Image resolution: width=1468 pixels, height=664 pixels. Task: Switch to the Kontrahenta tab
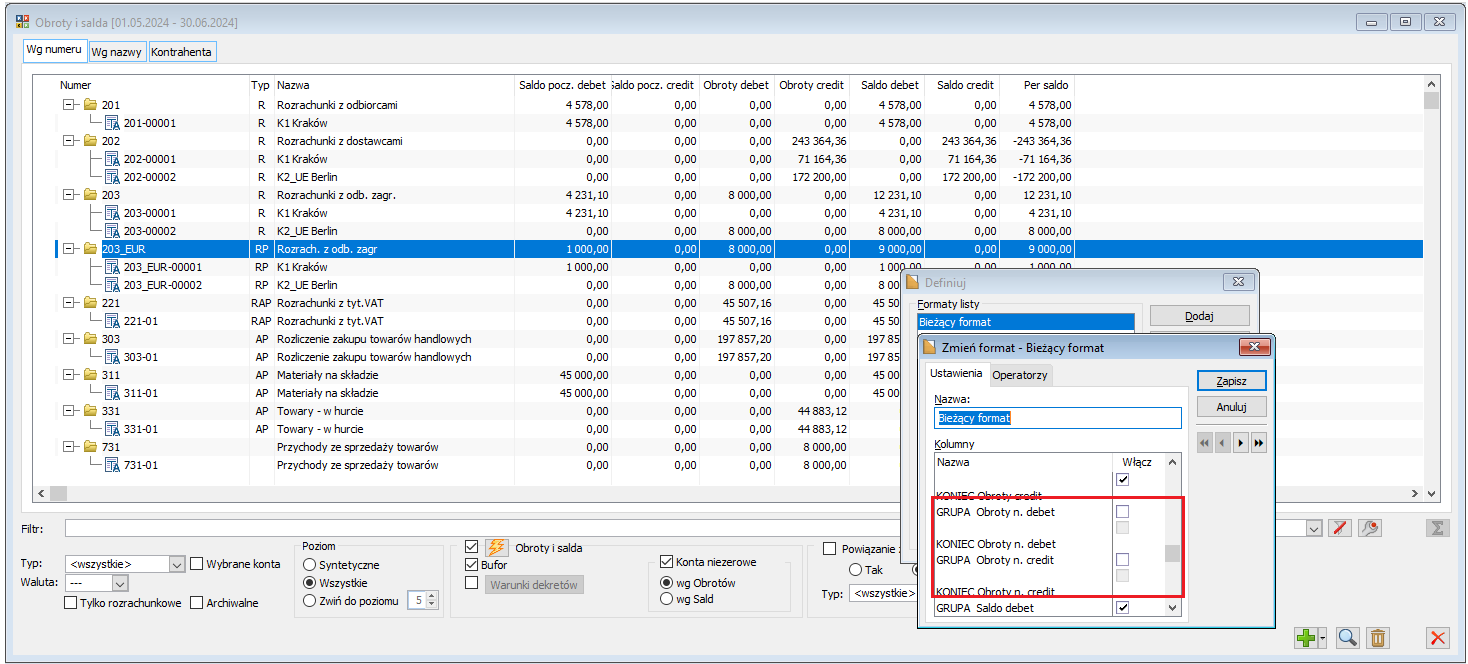182,52
